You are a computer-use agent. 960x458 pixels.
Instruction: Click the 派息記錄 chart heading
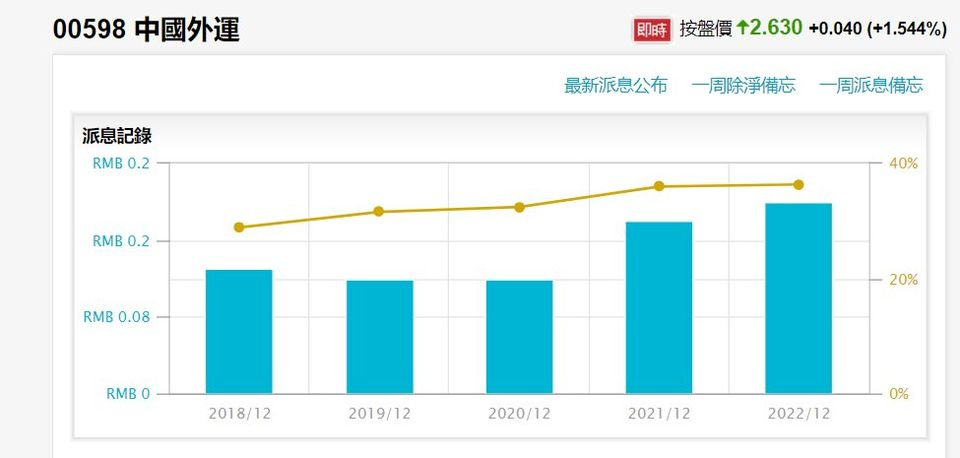click(x=117, y=136)
